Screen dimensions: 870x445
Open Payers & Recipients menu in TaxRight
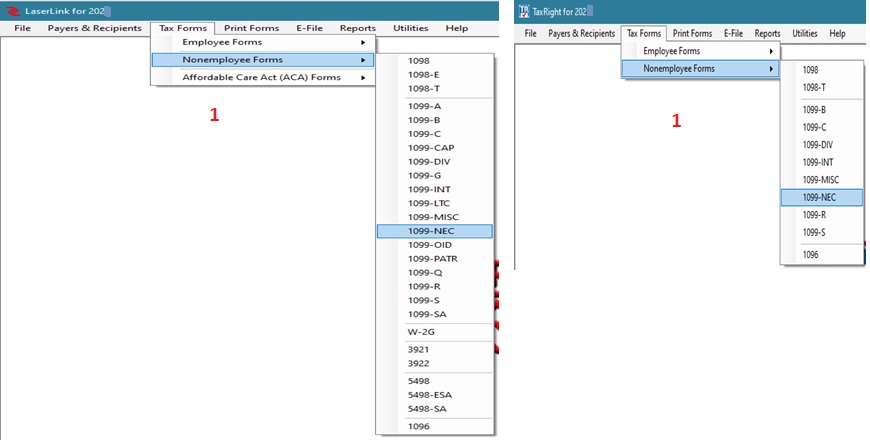pos(581,33)
